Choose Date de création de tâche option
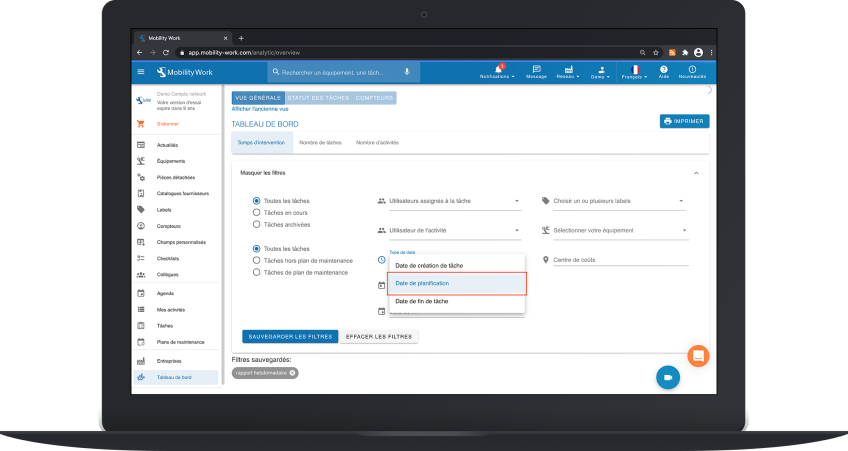848x451 pixels. 457,266
